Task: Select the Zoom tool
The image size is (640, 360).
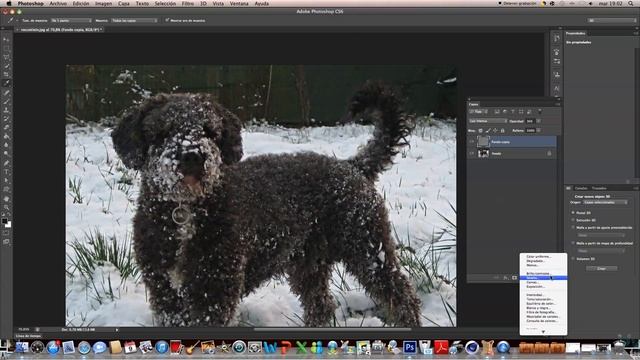Action: pyautogui.click(x=6, y=207)
